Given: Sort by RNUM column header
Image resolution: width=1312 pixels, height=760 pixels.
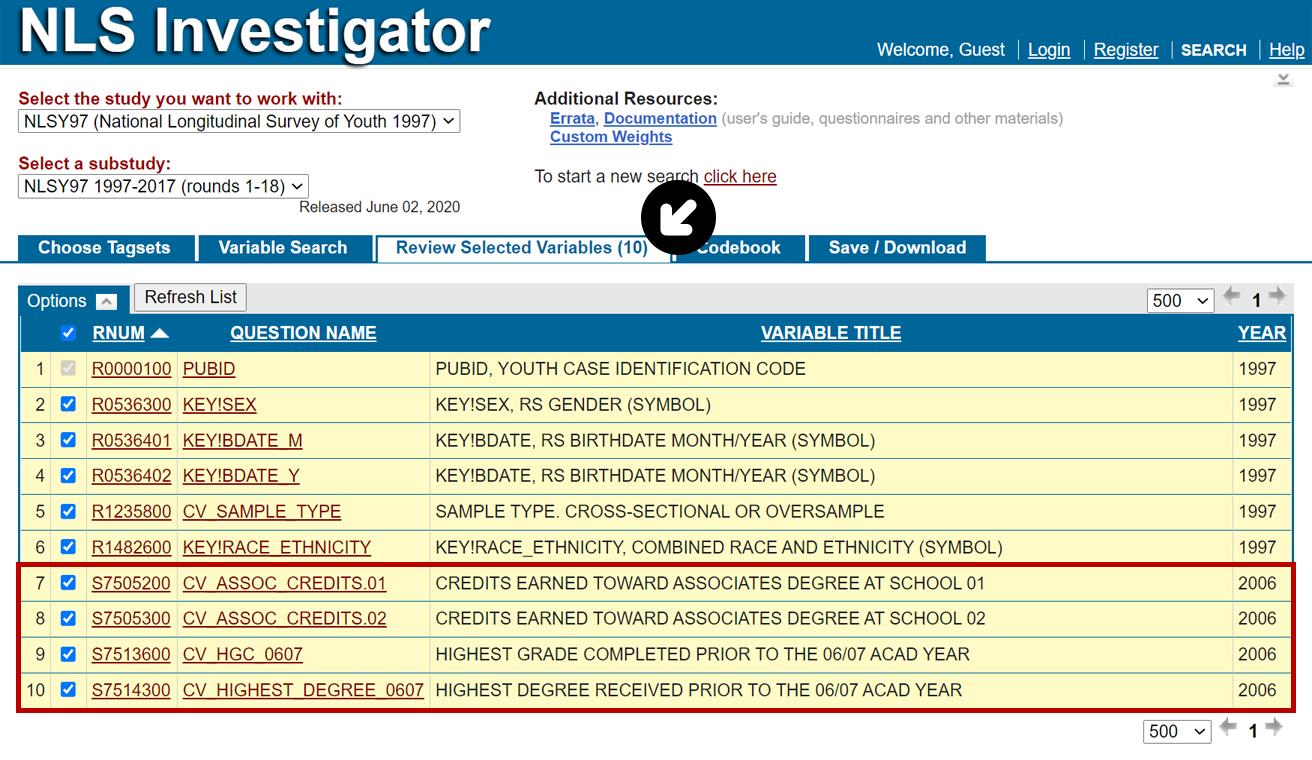Looking at the screenshot, I should click(x=118, y=333).
